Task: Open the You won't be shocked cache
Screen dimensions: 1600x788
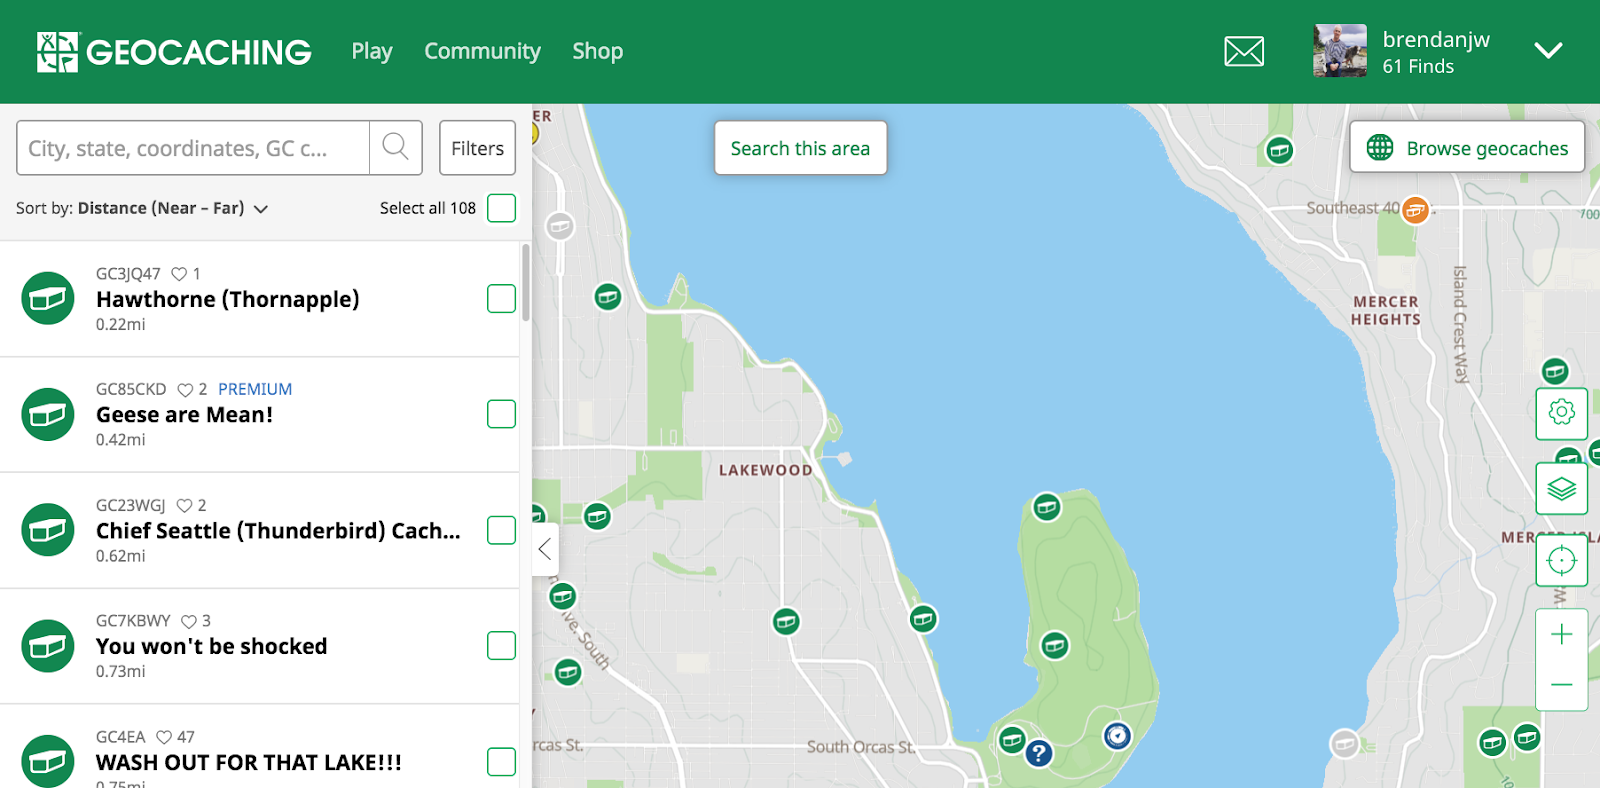Action: (x=211, y=647)
